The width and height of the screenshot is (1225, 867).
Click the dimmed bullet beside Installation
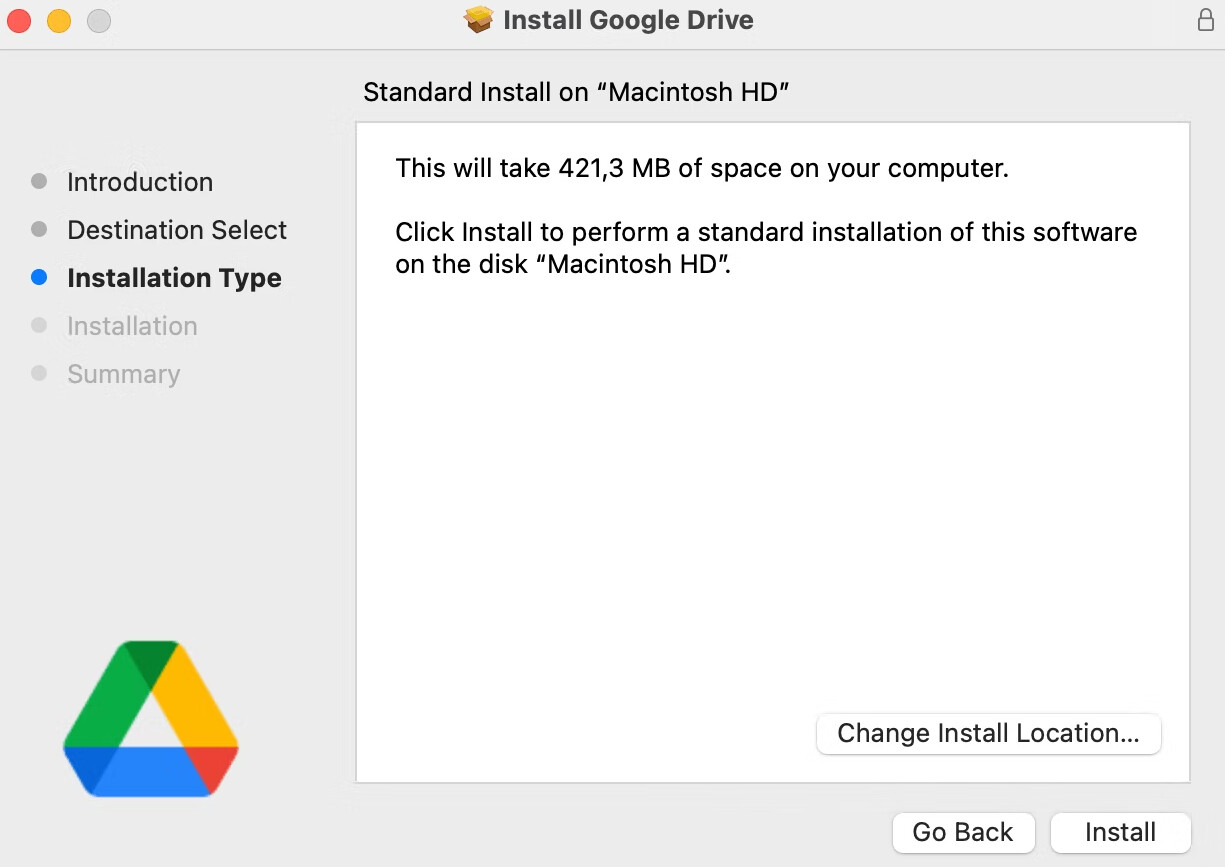point(39,326)
